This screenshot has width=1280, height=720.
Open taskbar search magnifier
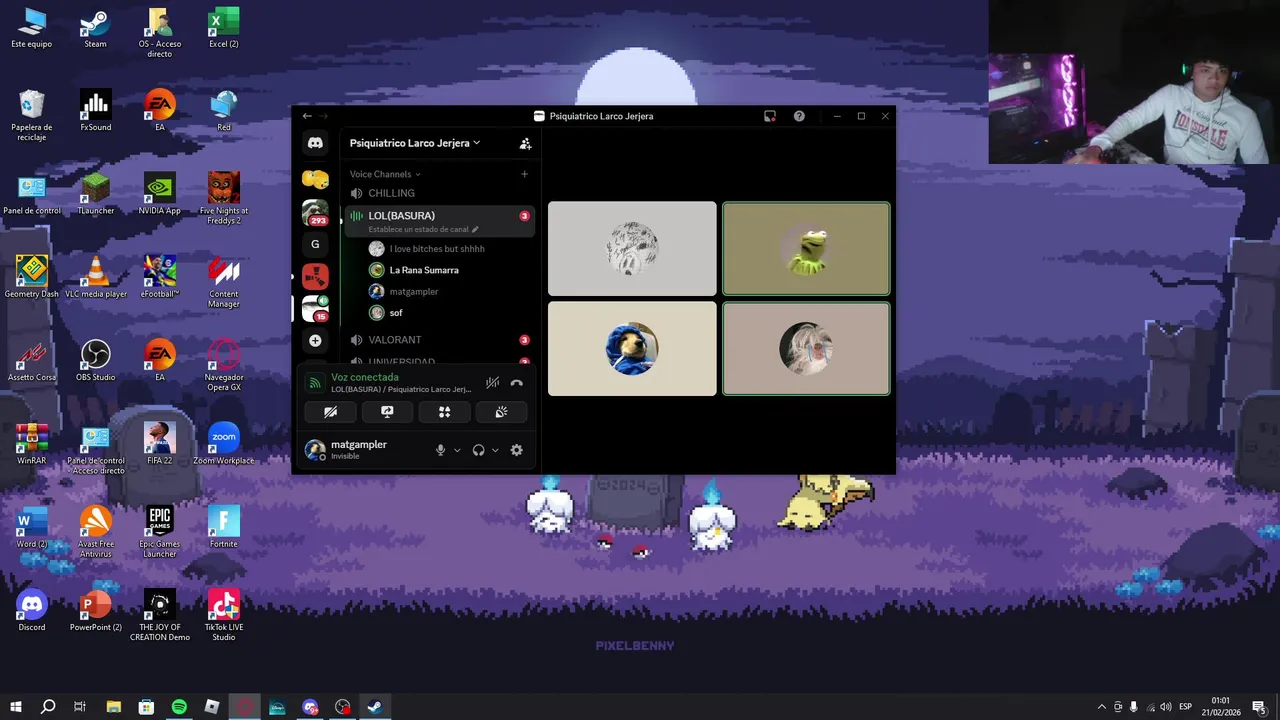pyautogui.click(x=47, y=707)
